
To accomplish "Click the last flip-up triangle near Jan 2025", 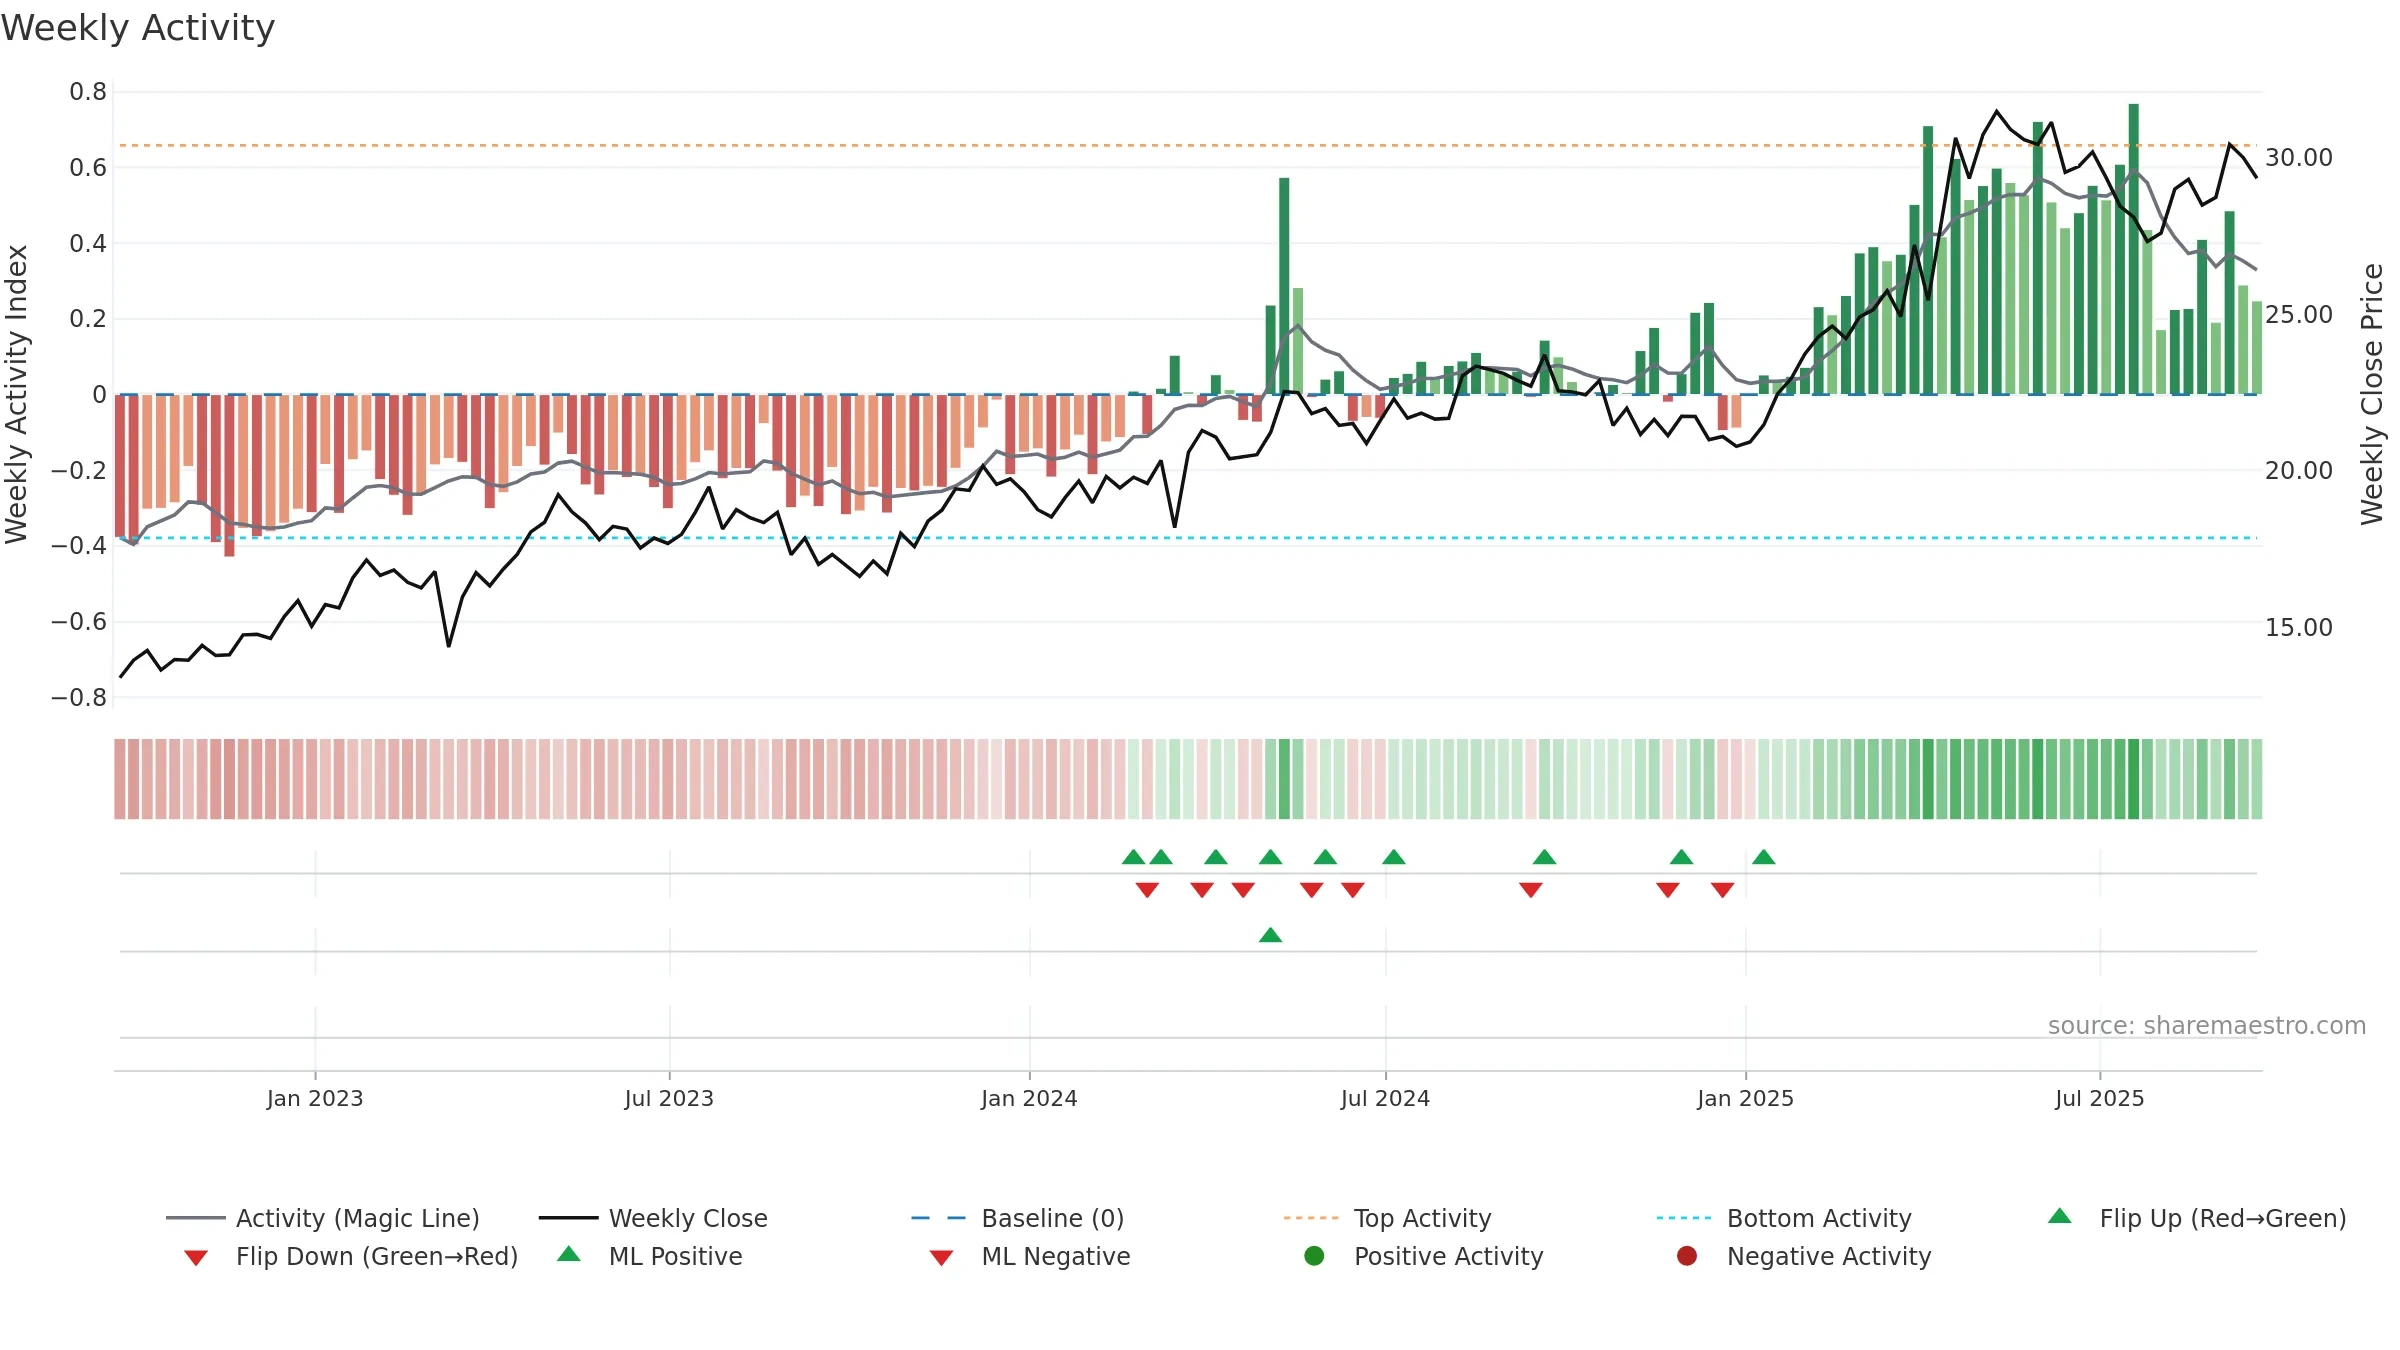I will pos(1764,857).
